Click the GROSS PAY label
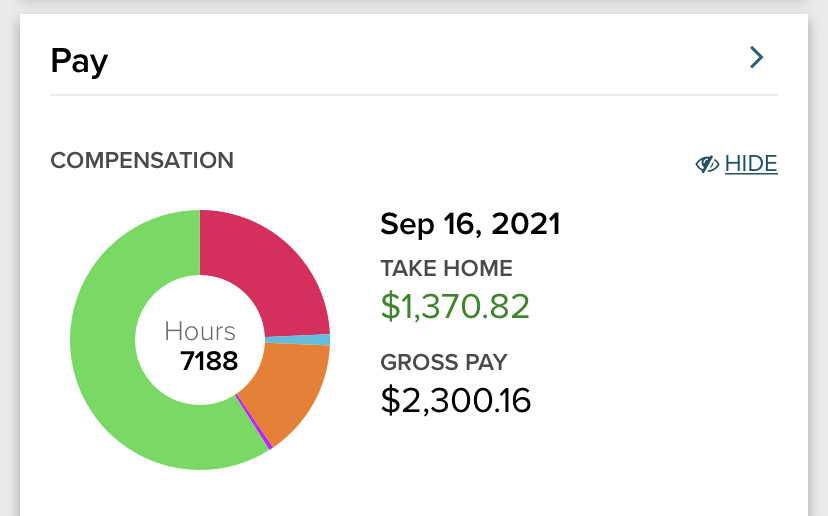Screen dimensions: 828x516 click(444, 362)
